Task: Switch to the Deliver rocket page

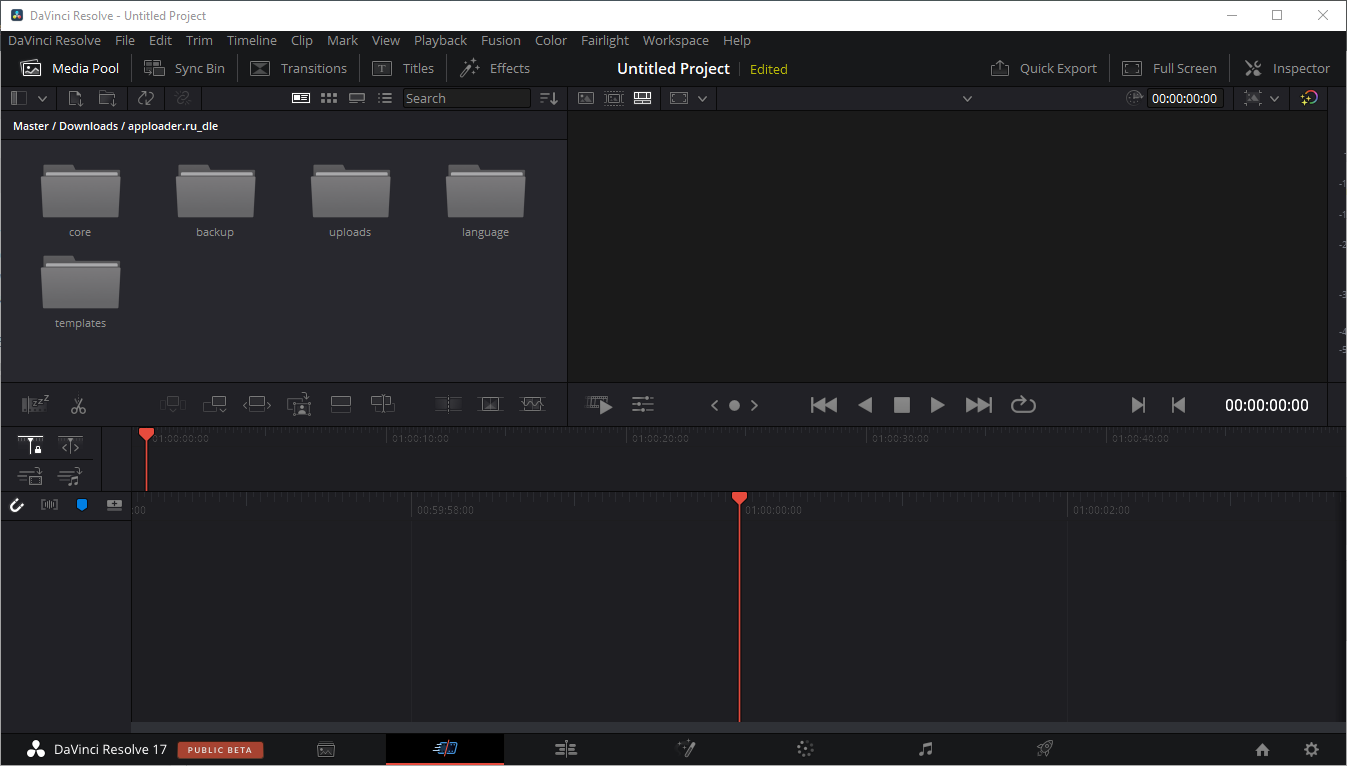Action: pyautogui.click(x=1045, y=749)
